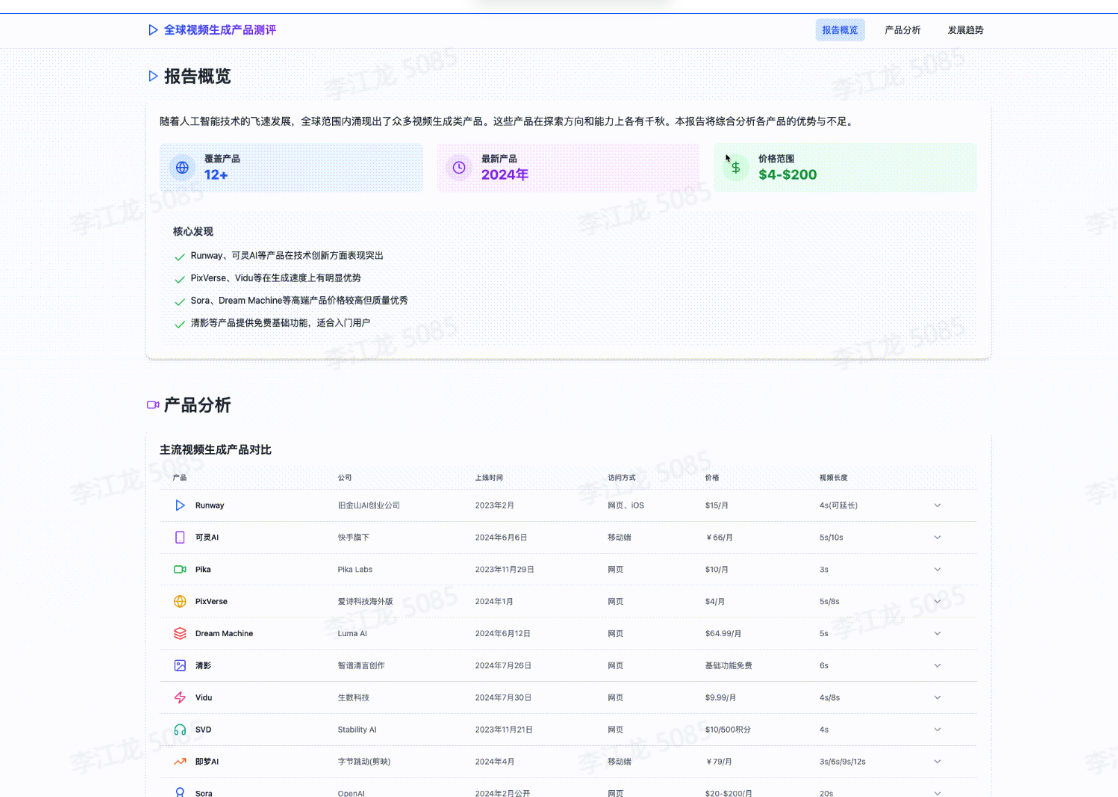Screen dimensions: 1118x797
Task: Click the 全球视频生成产品测评 site title
Action: click(220, 30)
